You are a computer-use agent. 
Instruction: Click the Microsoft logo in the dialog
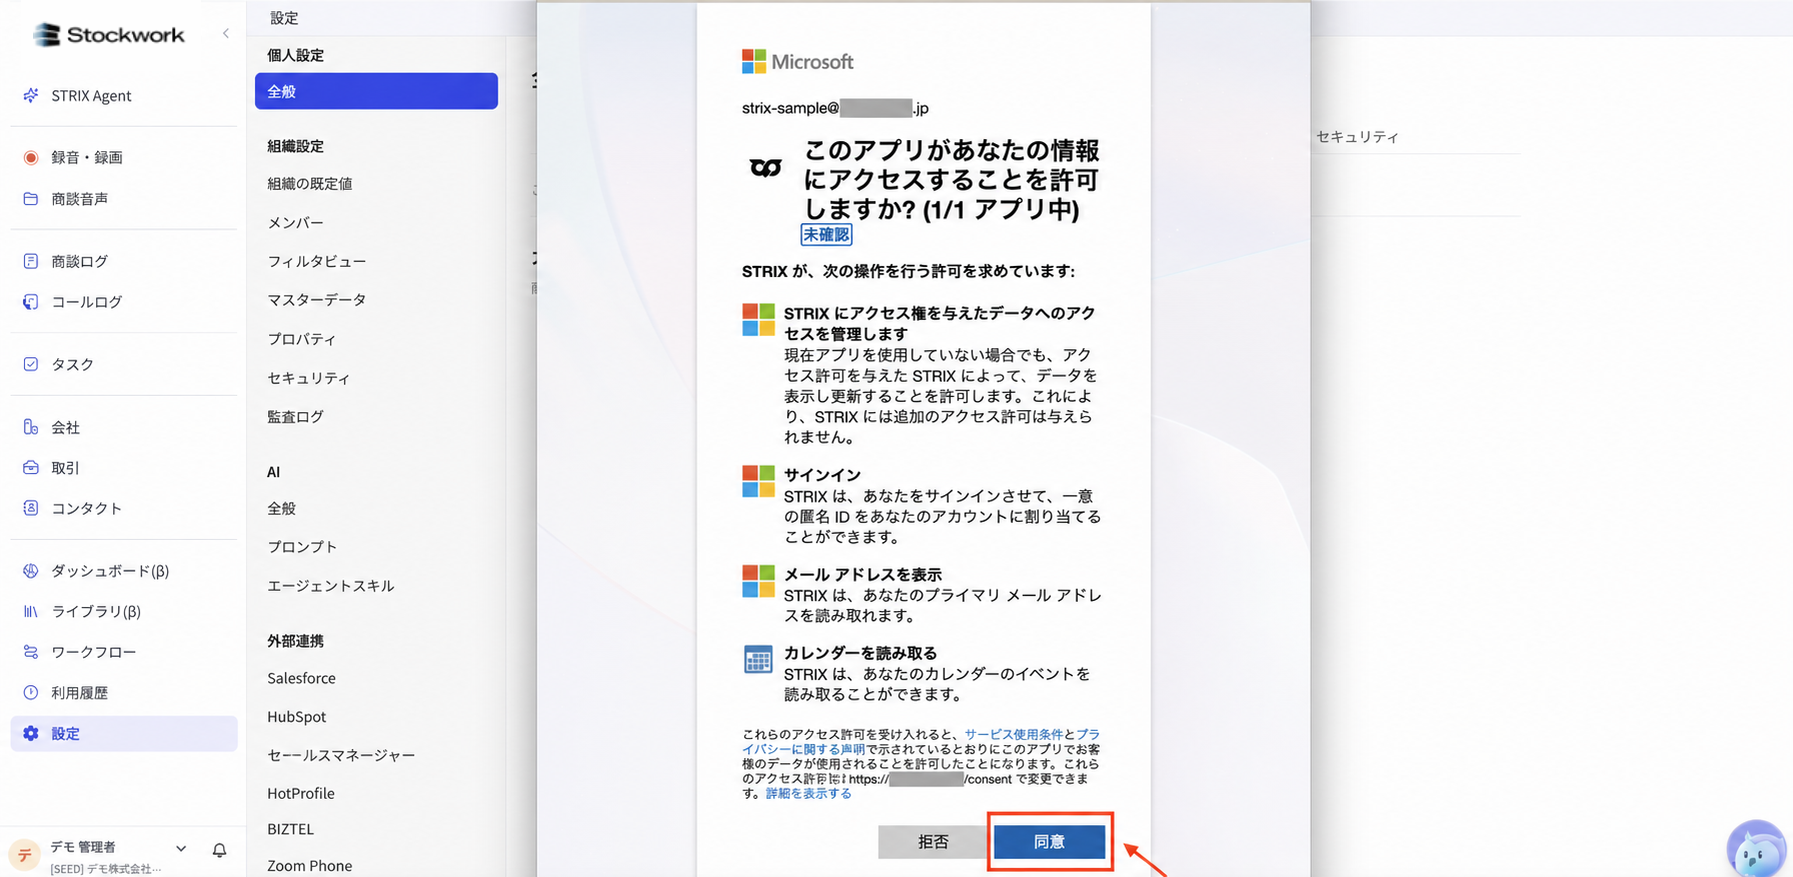point(797,62)
